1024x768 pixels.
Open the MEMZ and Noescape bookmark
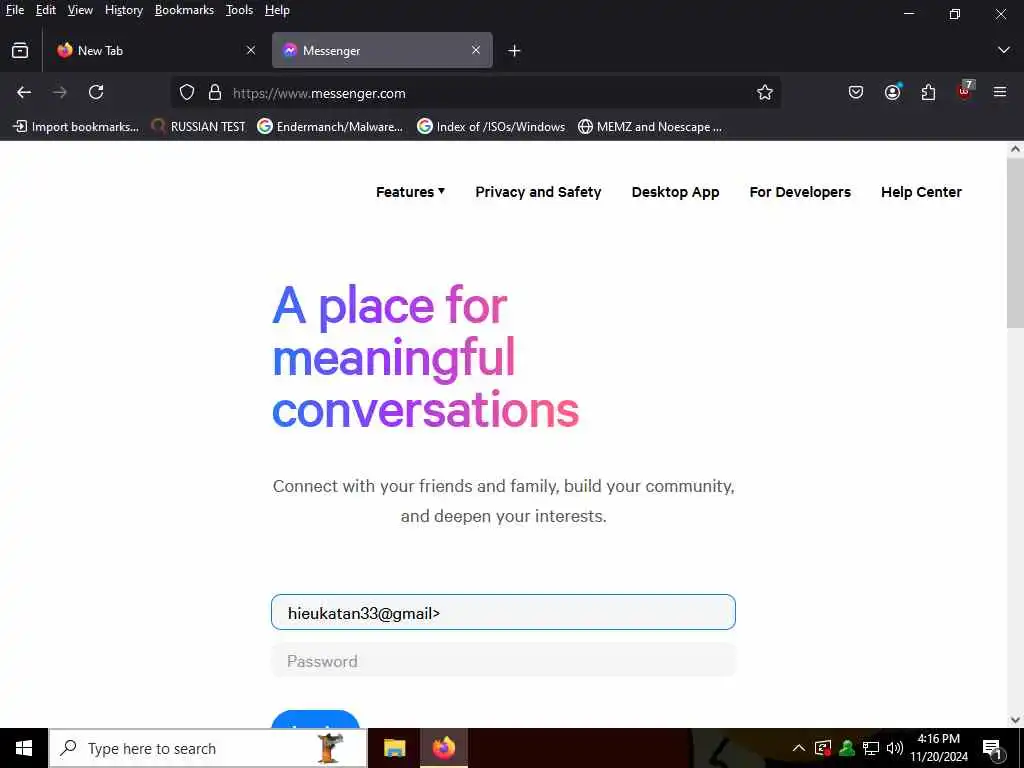650,127
